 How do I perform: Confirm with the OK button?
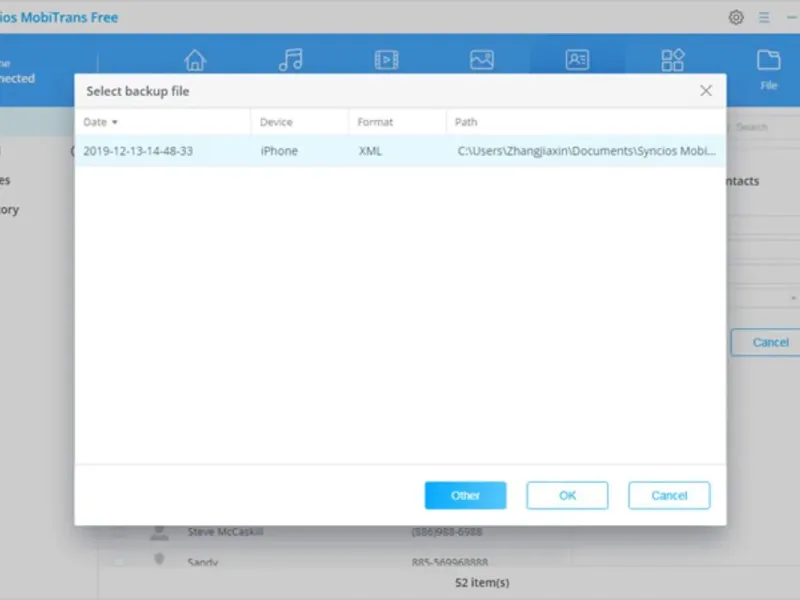[x=567, y=495]
